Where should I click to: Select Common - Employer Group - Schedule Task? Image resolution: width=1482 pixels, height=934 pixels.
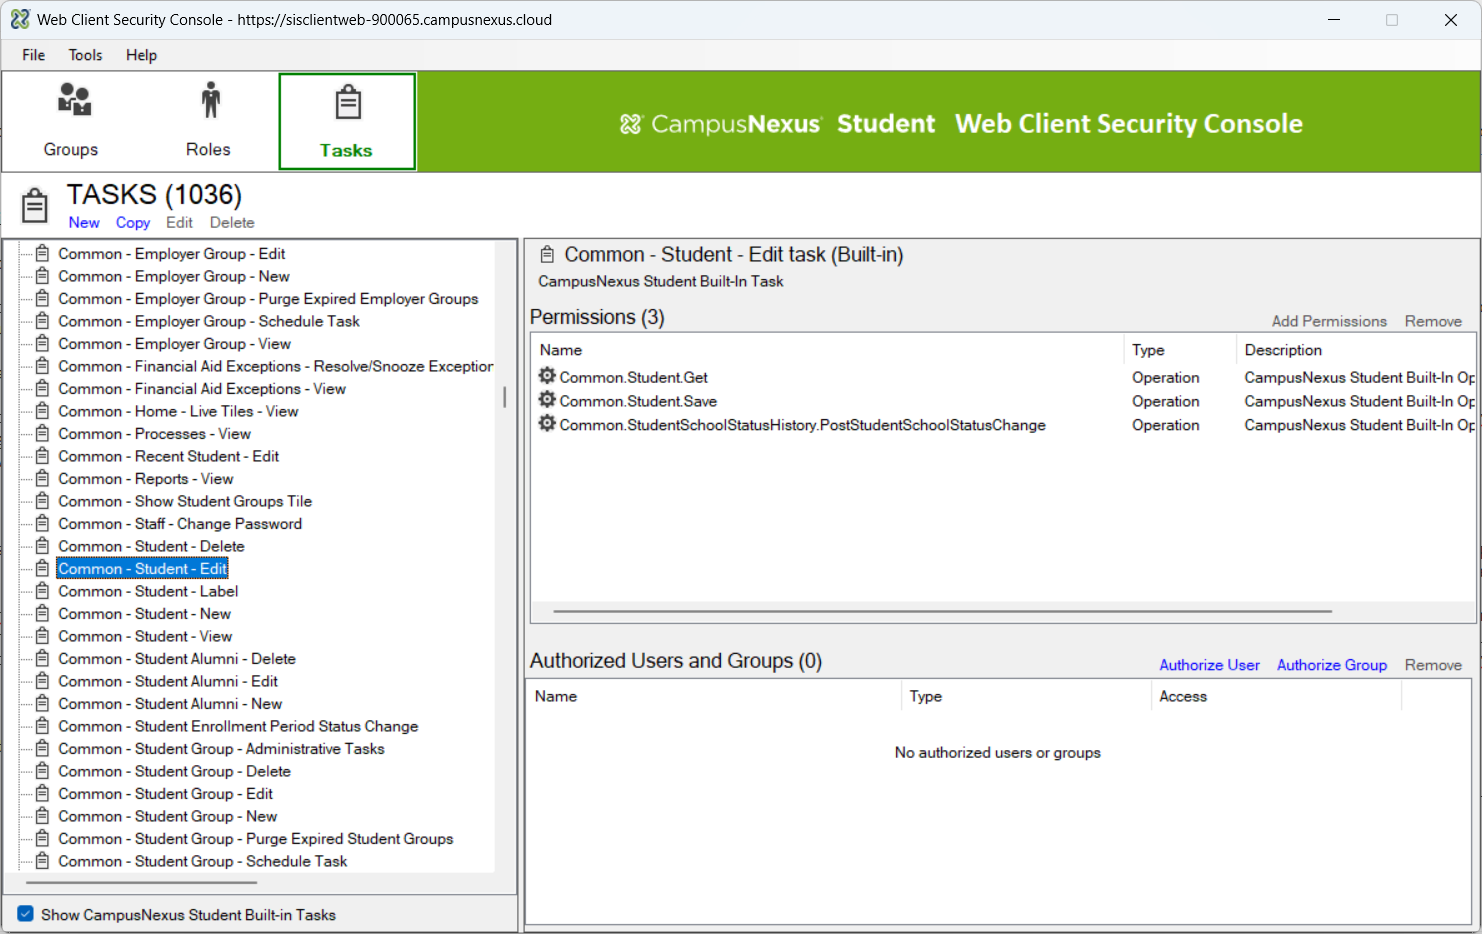tap(209, 321)
